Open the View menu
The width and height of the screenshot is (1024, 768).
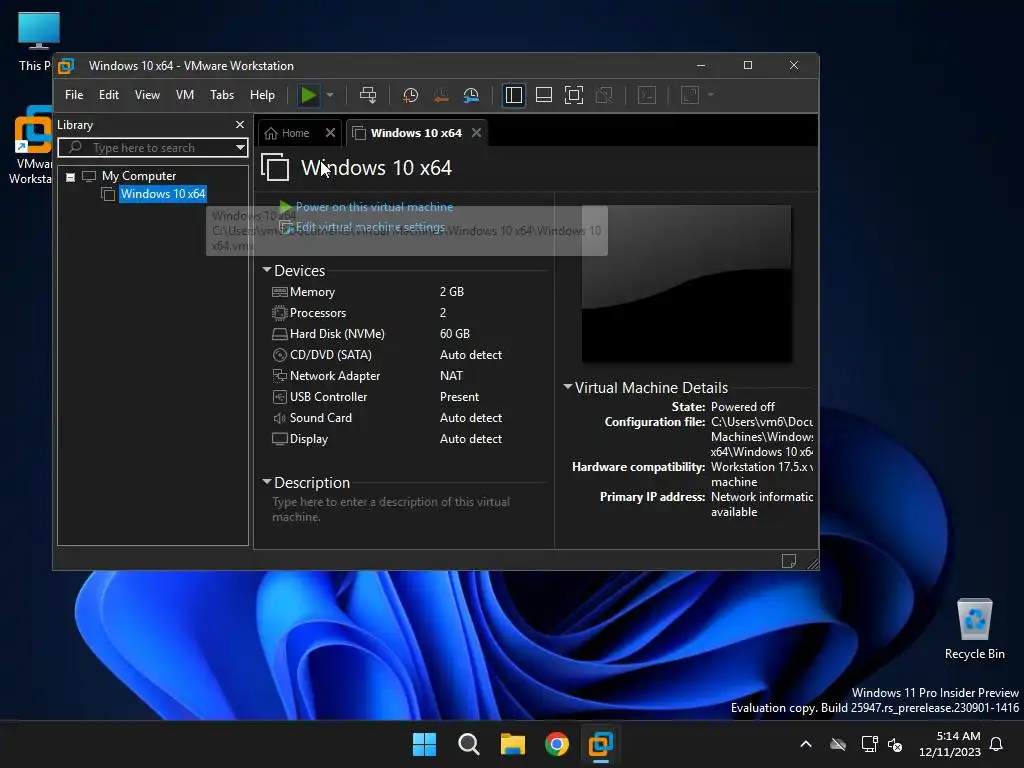click(x=147, y=95)
